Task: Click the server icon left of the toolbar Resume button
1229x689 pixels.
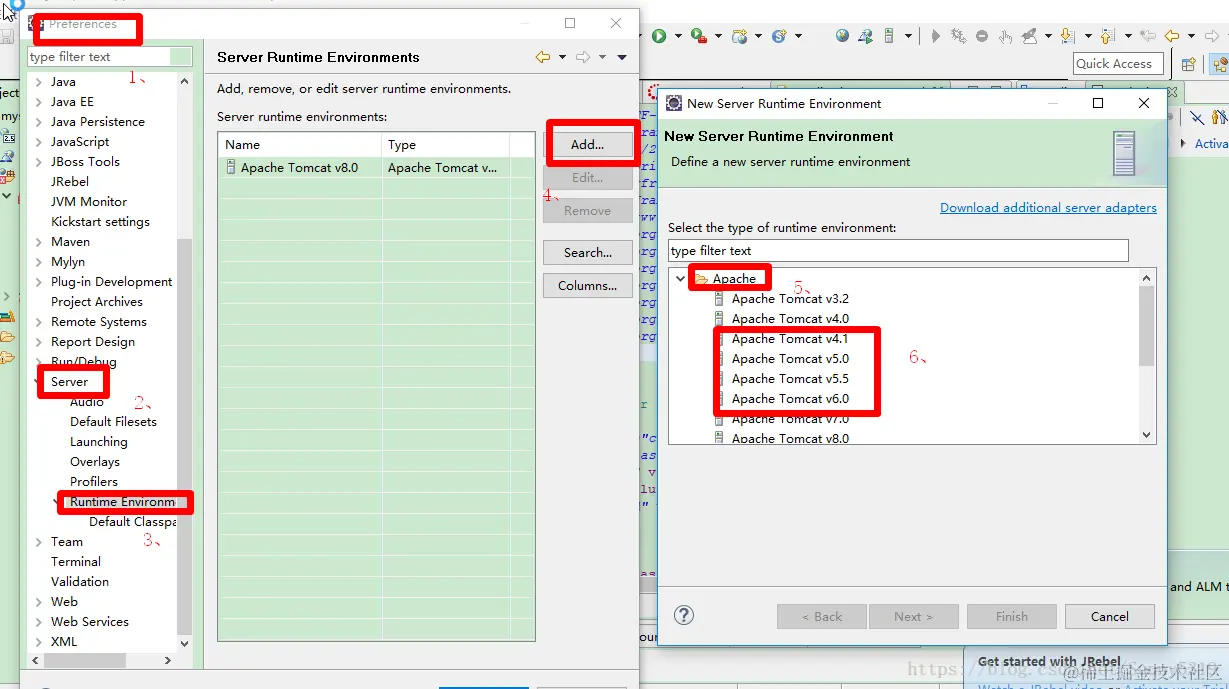Action: (889, 36)
